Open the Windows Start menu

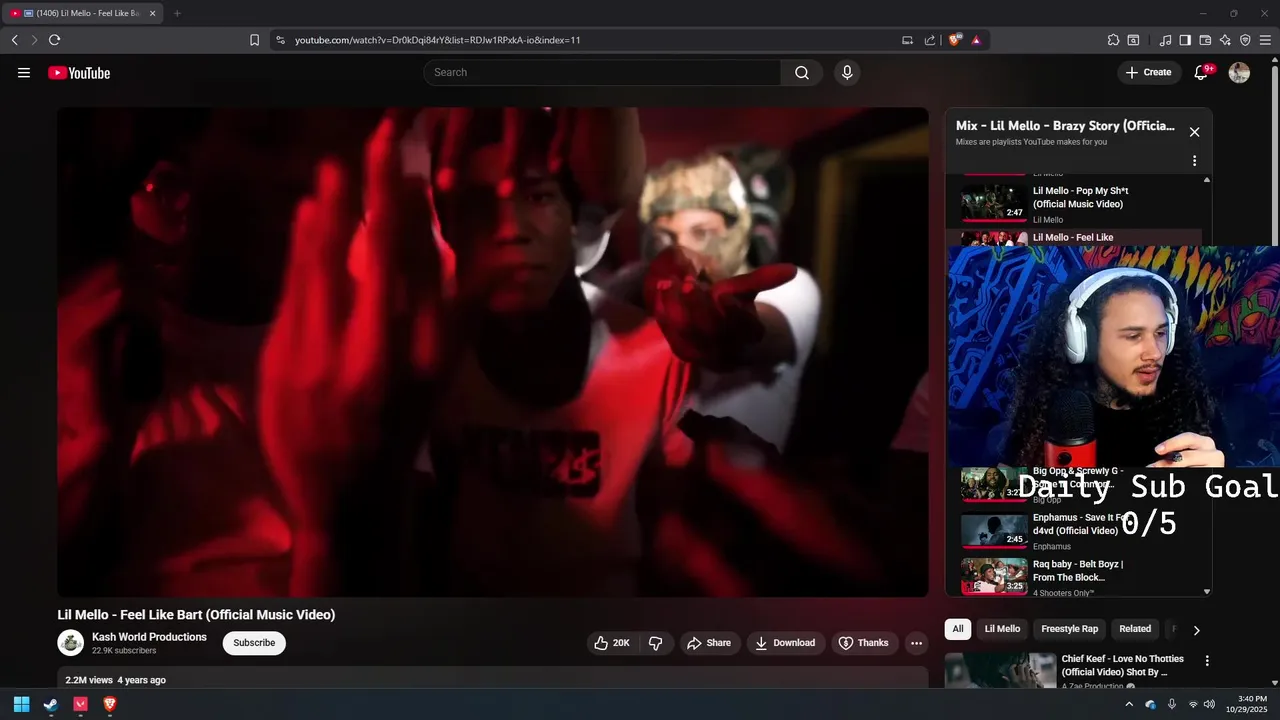click(x=21, y=704)
